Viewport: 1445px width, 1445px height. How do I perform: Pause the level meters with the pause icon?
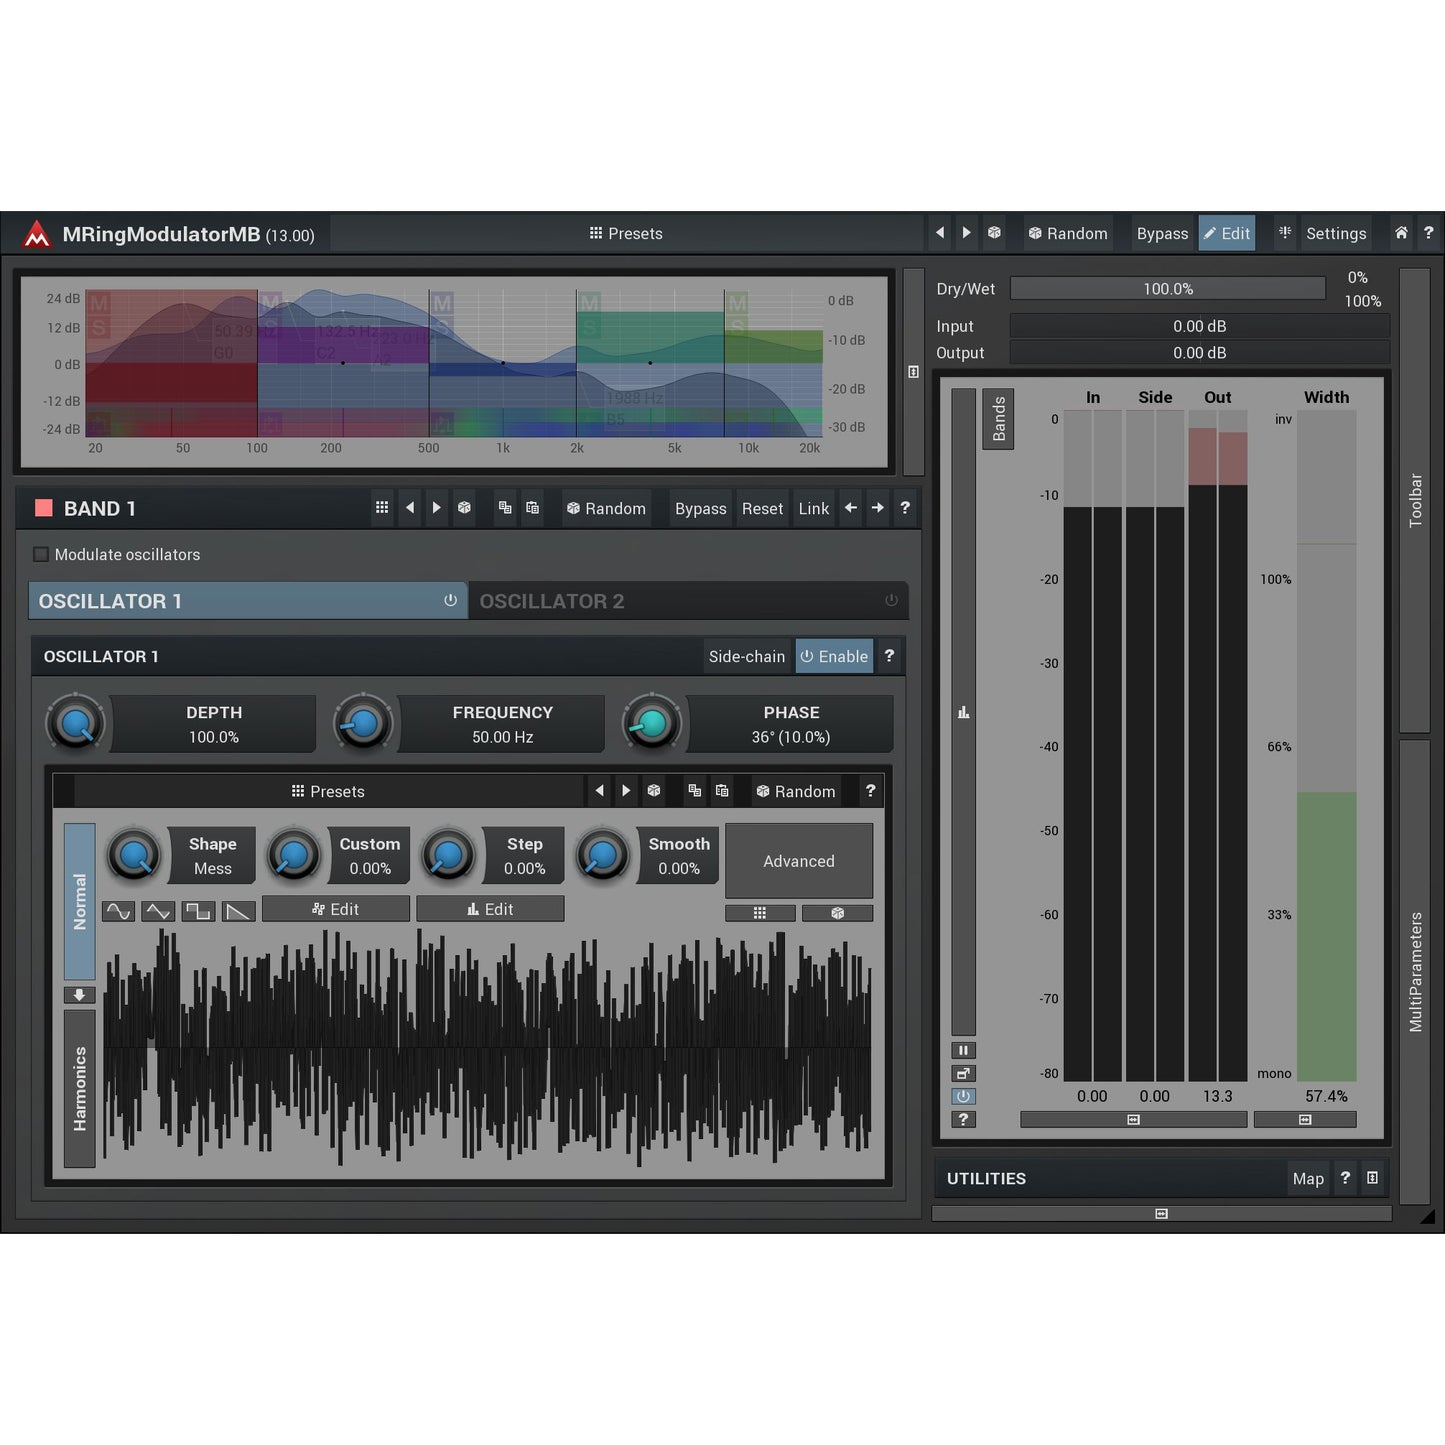tap(963, 1050)
